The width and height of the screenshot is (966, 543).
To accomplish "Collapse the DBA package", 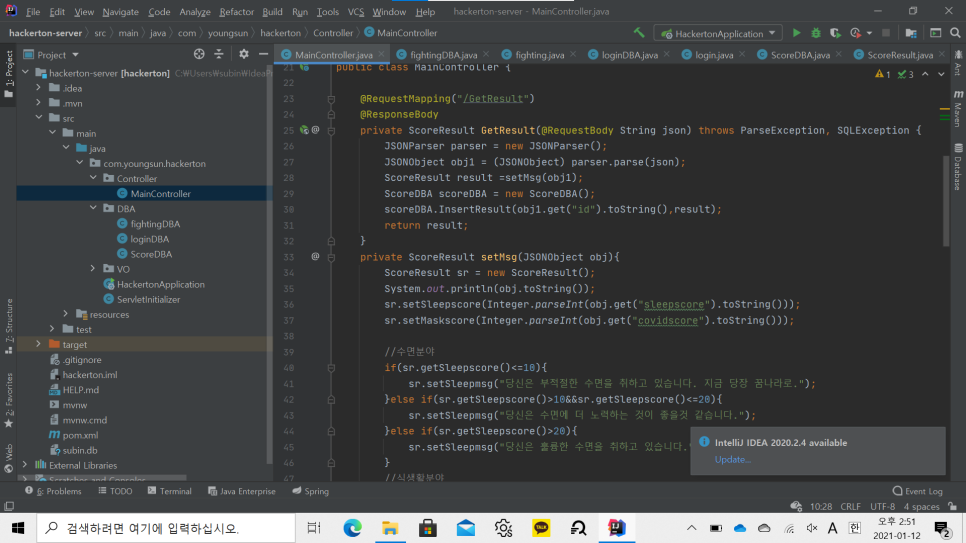I will click(93, 208).
